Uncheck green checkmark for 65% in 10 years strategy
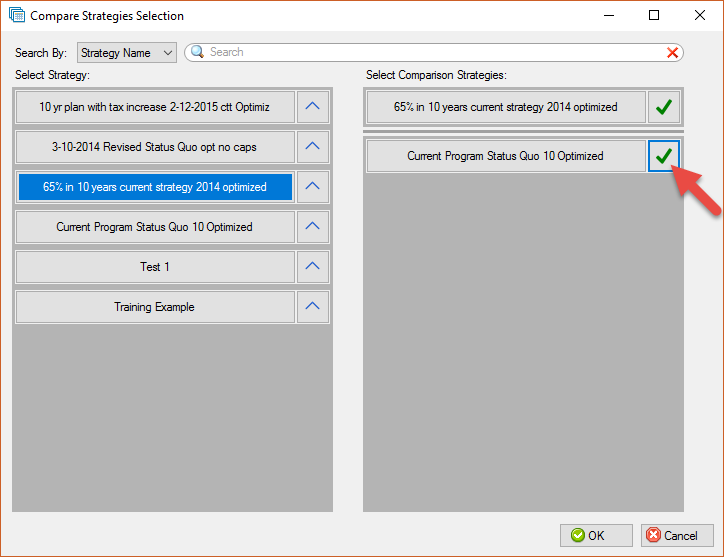This screenshot has width=724, height=557. point(664,107)
